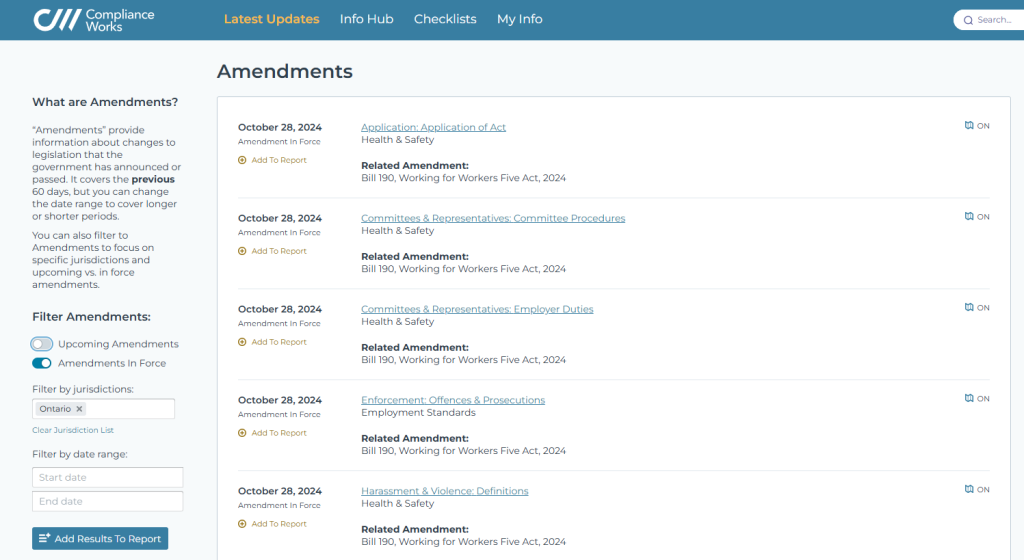Image resolution: width=1024 pixels, height=560 pixels.
Task: Open Committees & Representatives: Committee Procedures link
Action: coord(493,218)
